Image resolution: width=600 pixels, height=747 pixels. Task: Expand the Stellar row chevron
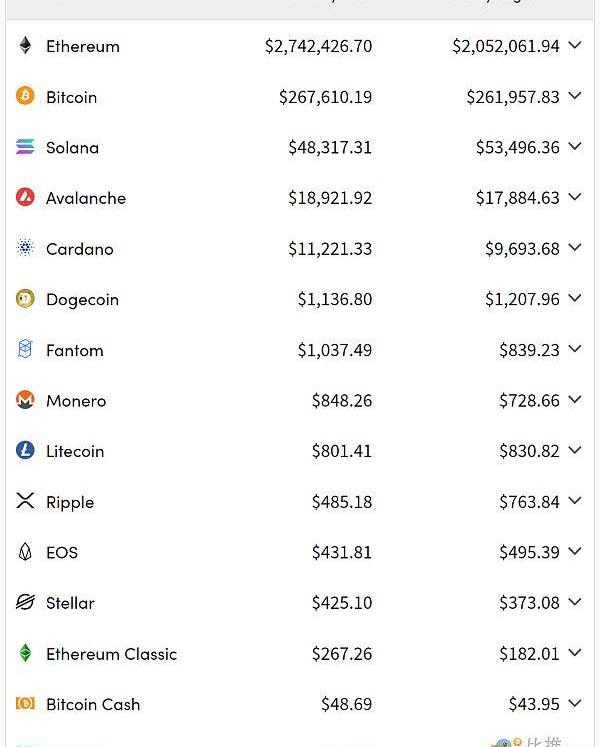click(x=574, y=602)
